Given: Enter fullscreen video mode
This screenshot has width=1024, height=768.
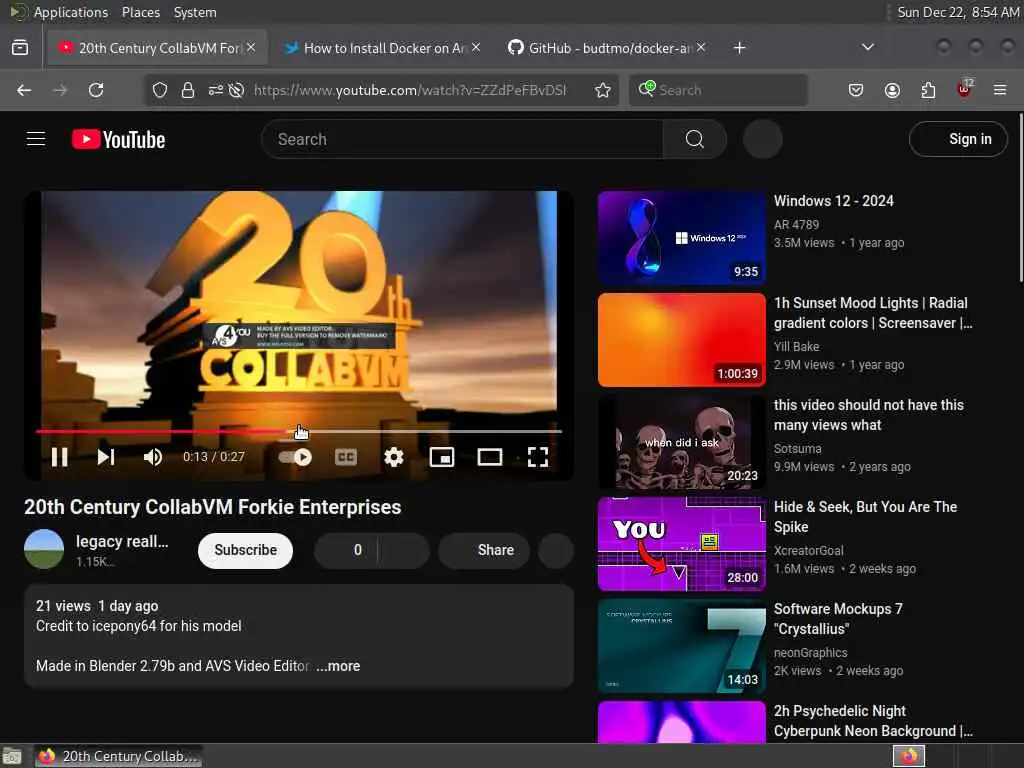Looking at the screenshot, I should [x=537, y=457].
